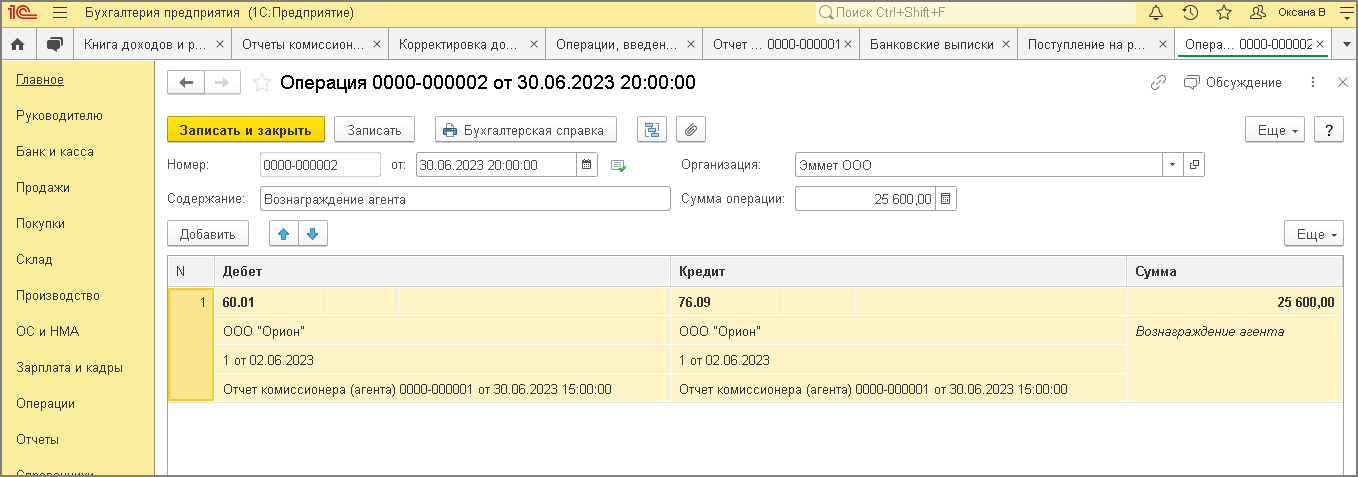This screenshot has height=477, width=1358.
Task: Open notifications bell icon
Action: [x=1156, y=13]
